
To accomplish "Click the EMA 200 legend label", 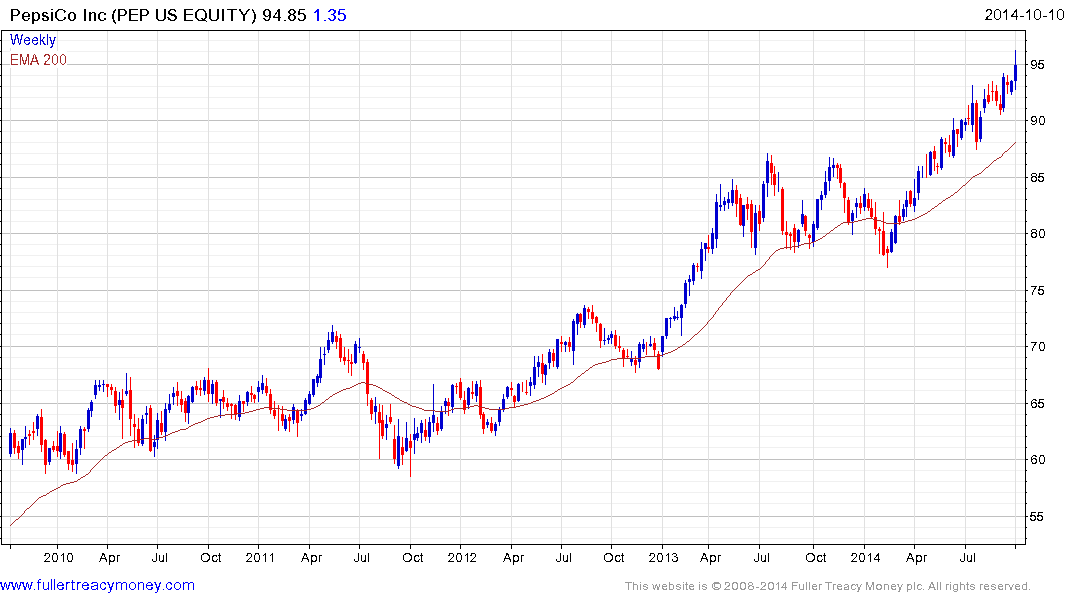I will pos(38,60).
